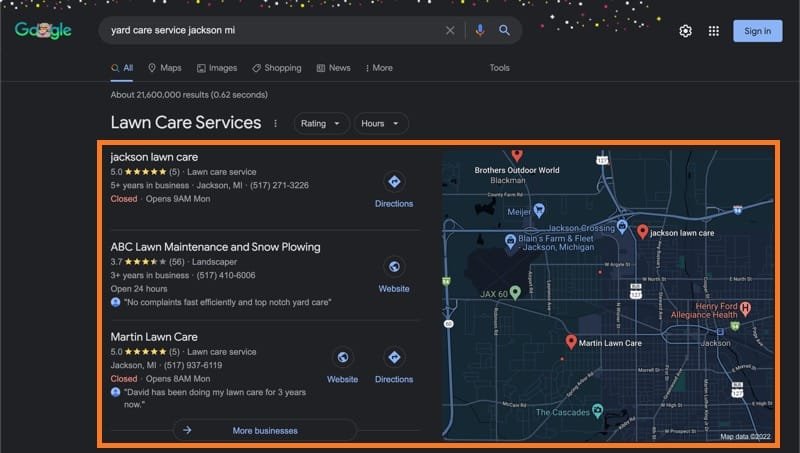Switch to the Shopping tab
This screenshot has width=800, height=453.
tap(277, 68)
